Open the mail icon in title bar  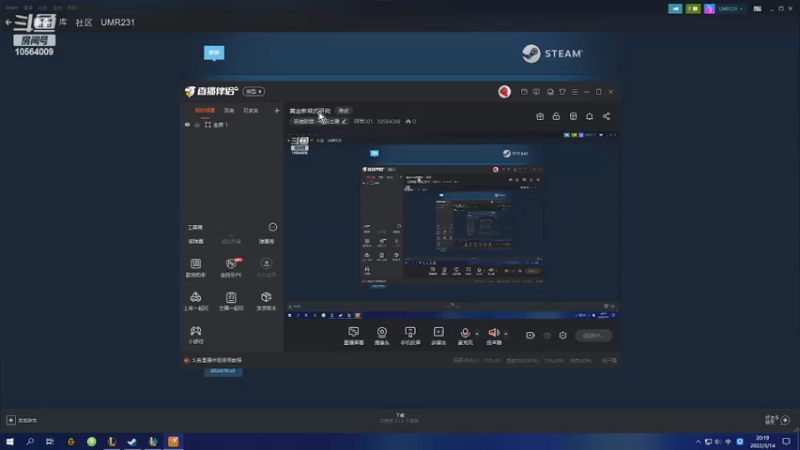point(524,92)
